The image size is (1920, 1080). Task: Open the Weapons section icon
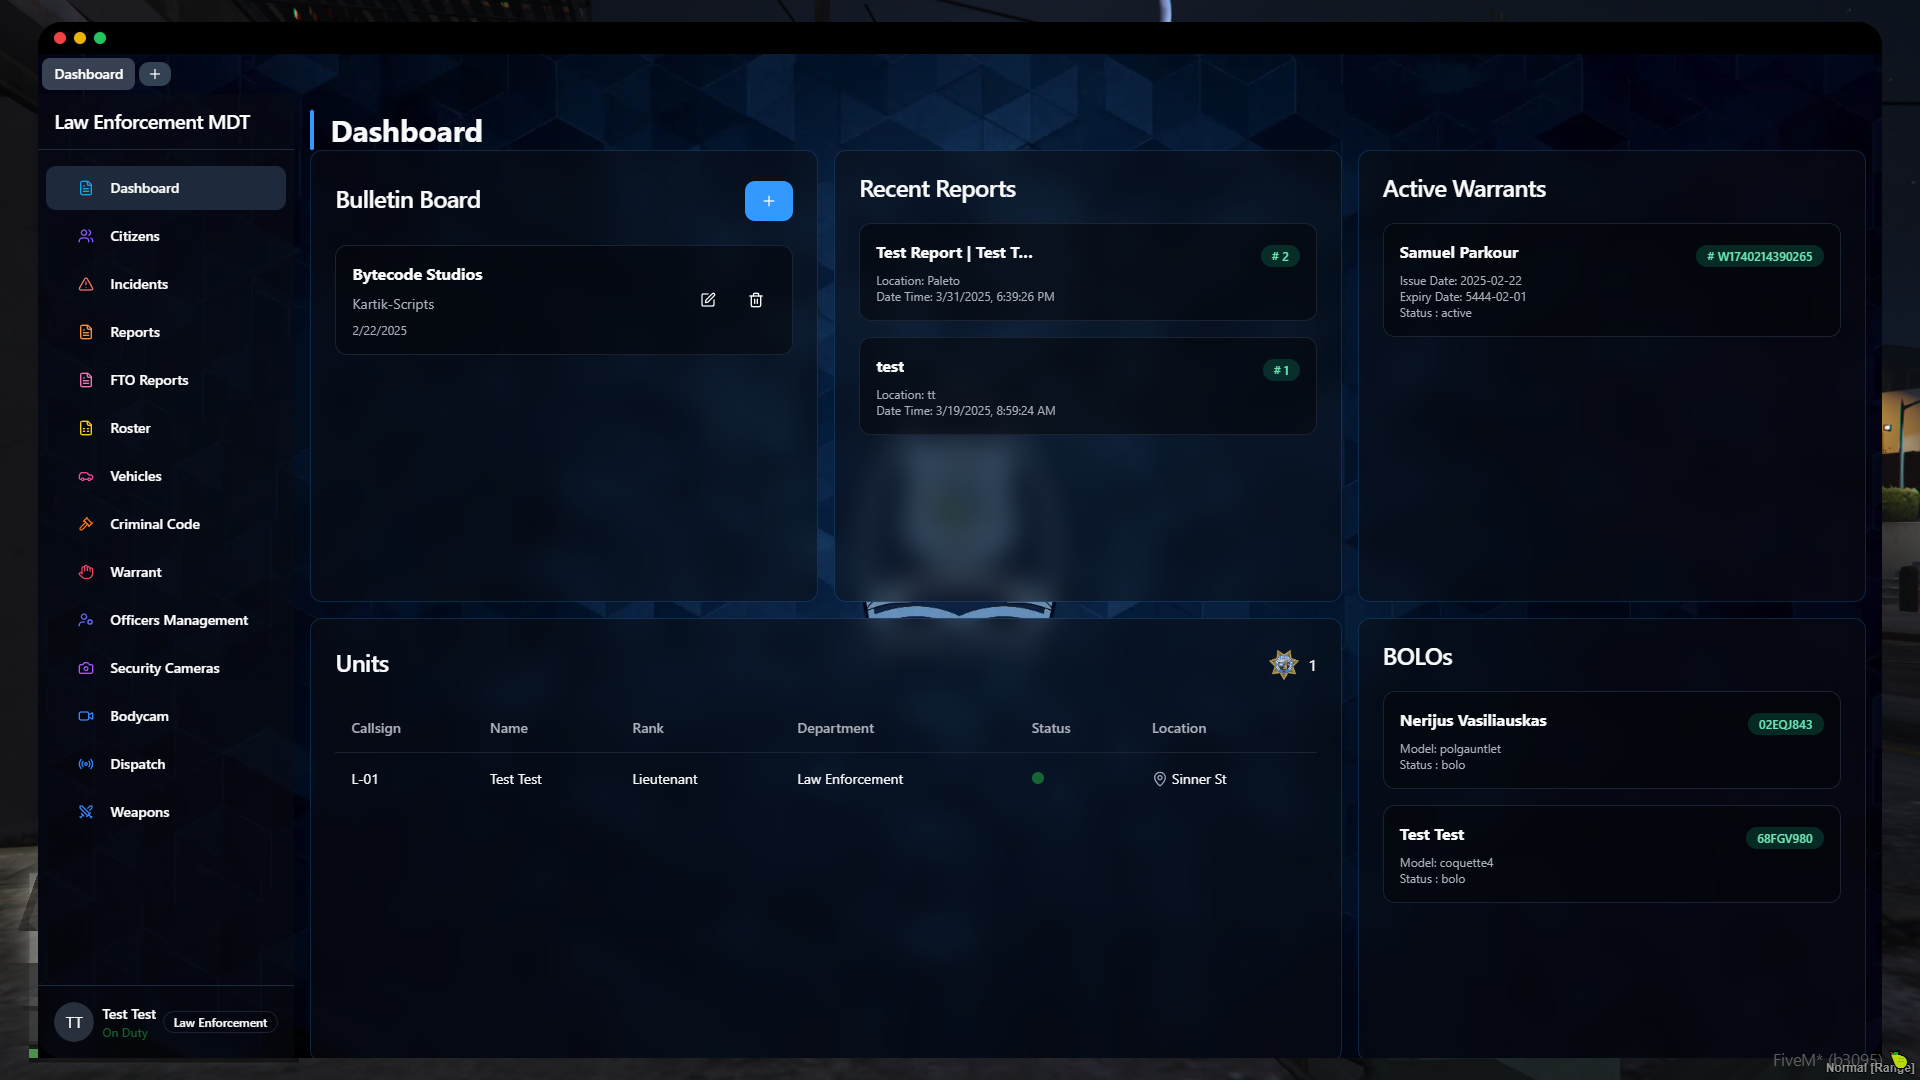(x=86, y=812)
